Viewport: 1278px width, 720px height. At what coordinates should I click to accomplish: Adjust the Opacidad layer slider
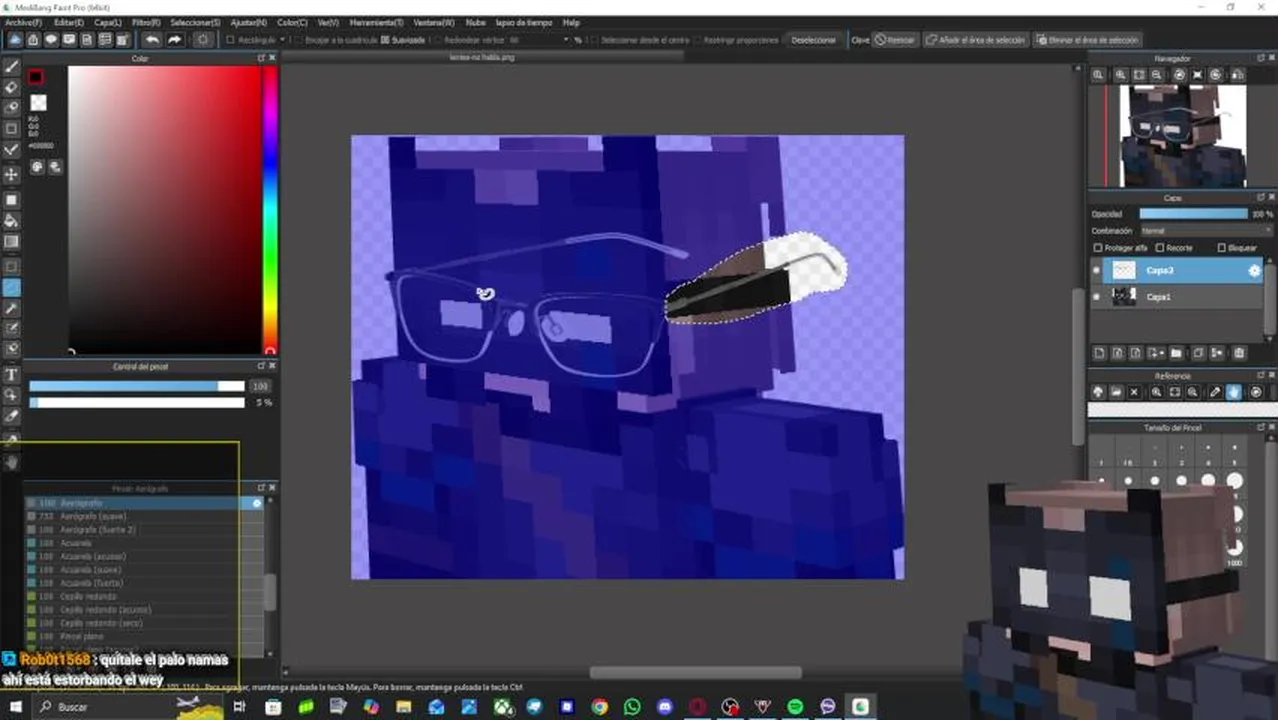[x=1193, y=214]
